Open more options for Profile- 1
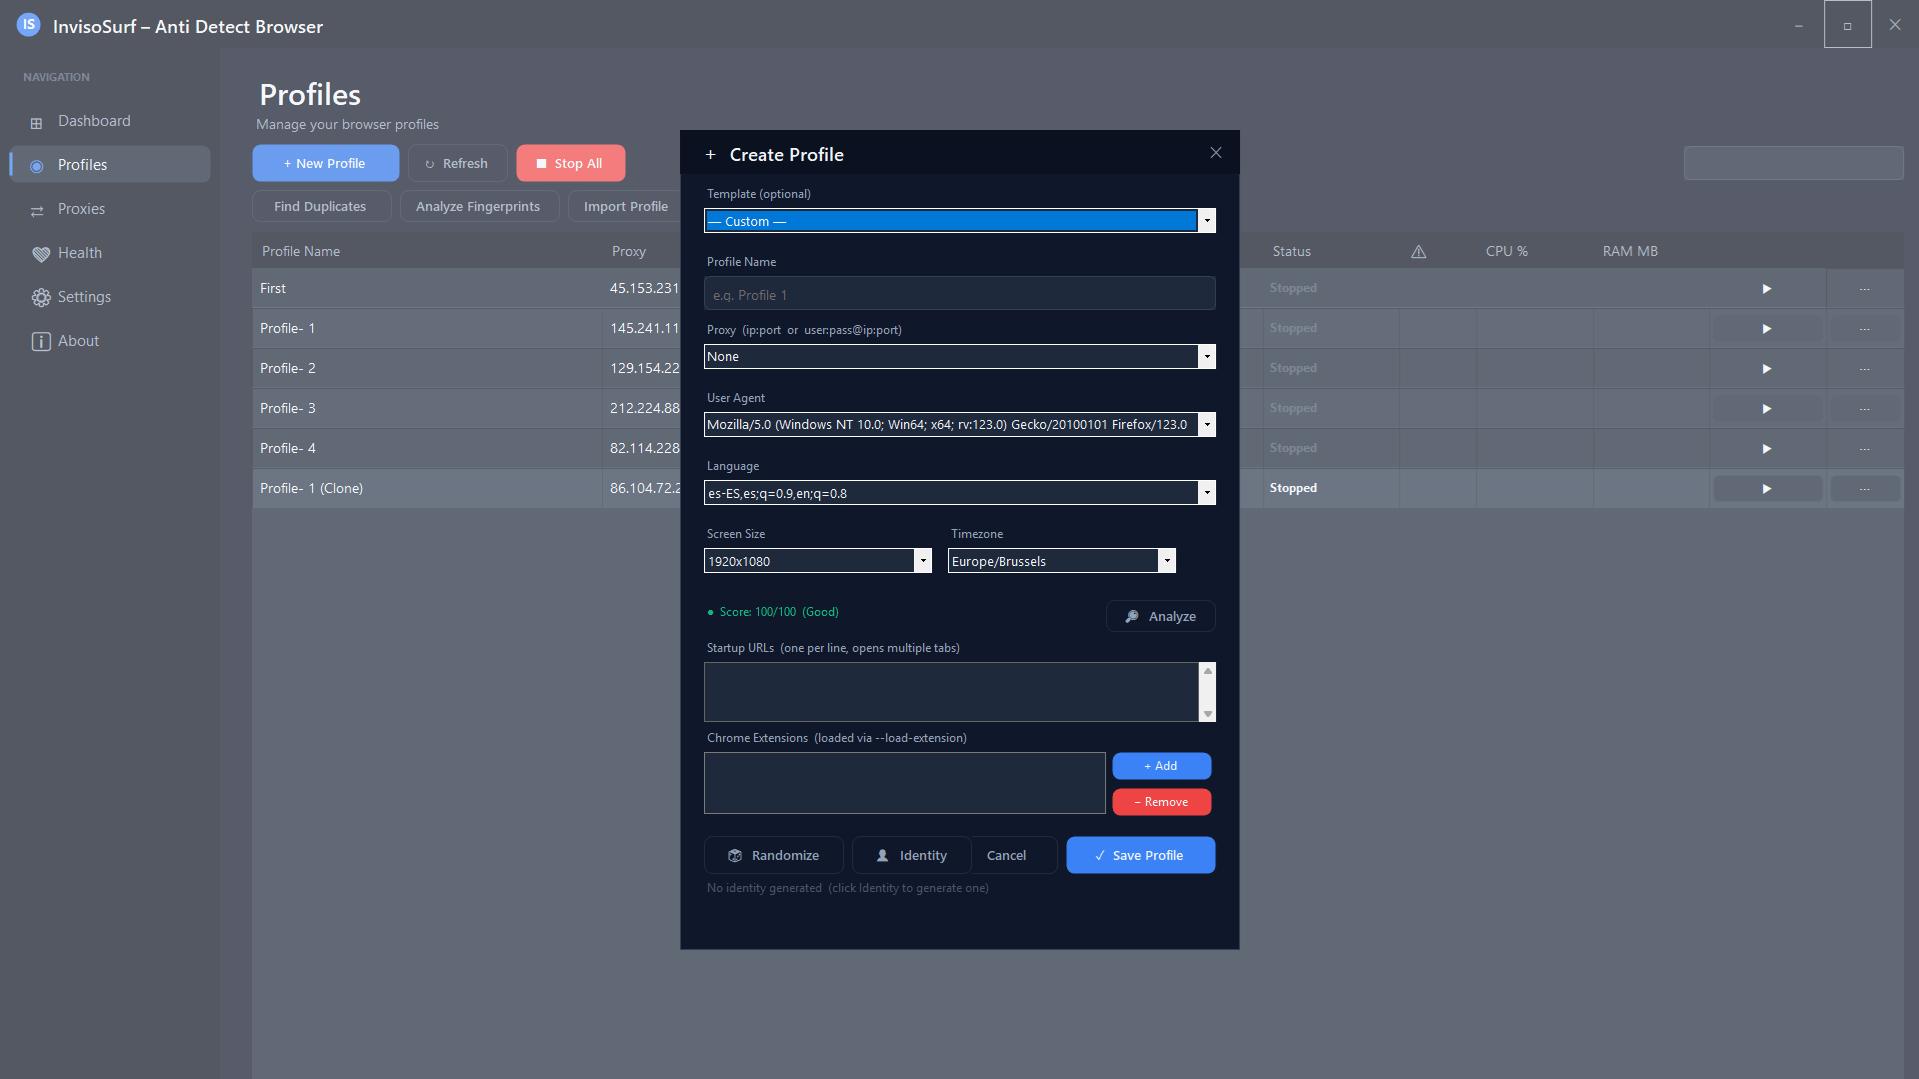Screen dimensions: 1919x1079 coord(1864,329)
